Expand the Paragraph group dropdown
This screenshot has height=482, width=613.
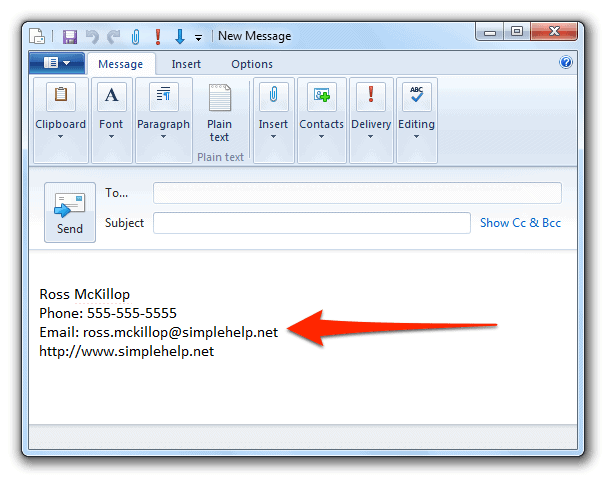(x=163, y=119)
